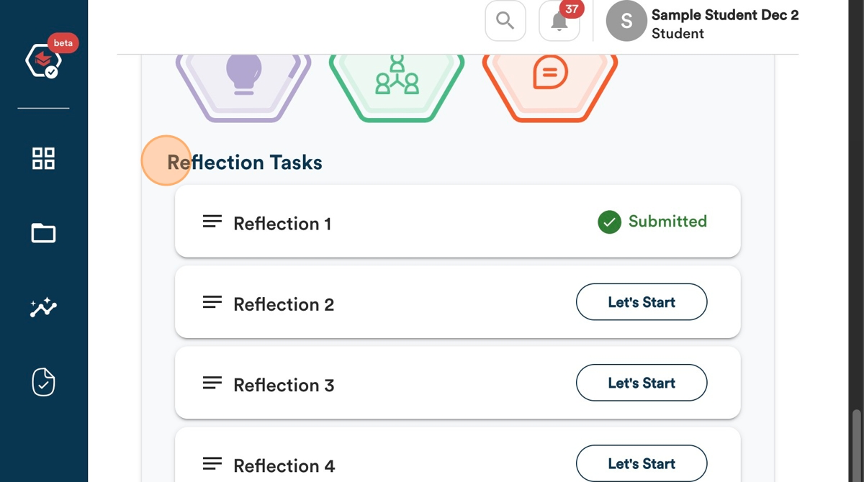
Task: Open the notifications bell with 37 badge
Action: [x=559, y=21]
